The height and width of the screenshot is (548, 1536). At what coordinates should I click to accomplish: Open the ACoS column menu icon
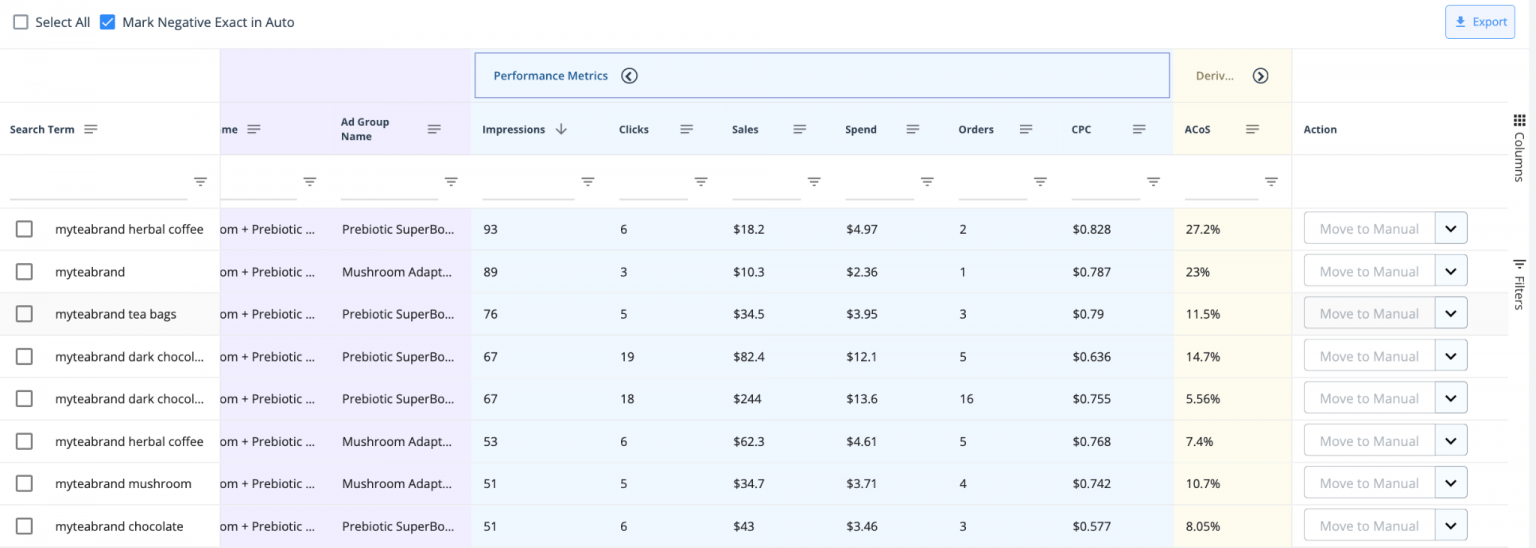[x=1252, y=129]
